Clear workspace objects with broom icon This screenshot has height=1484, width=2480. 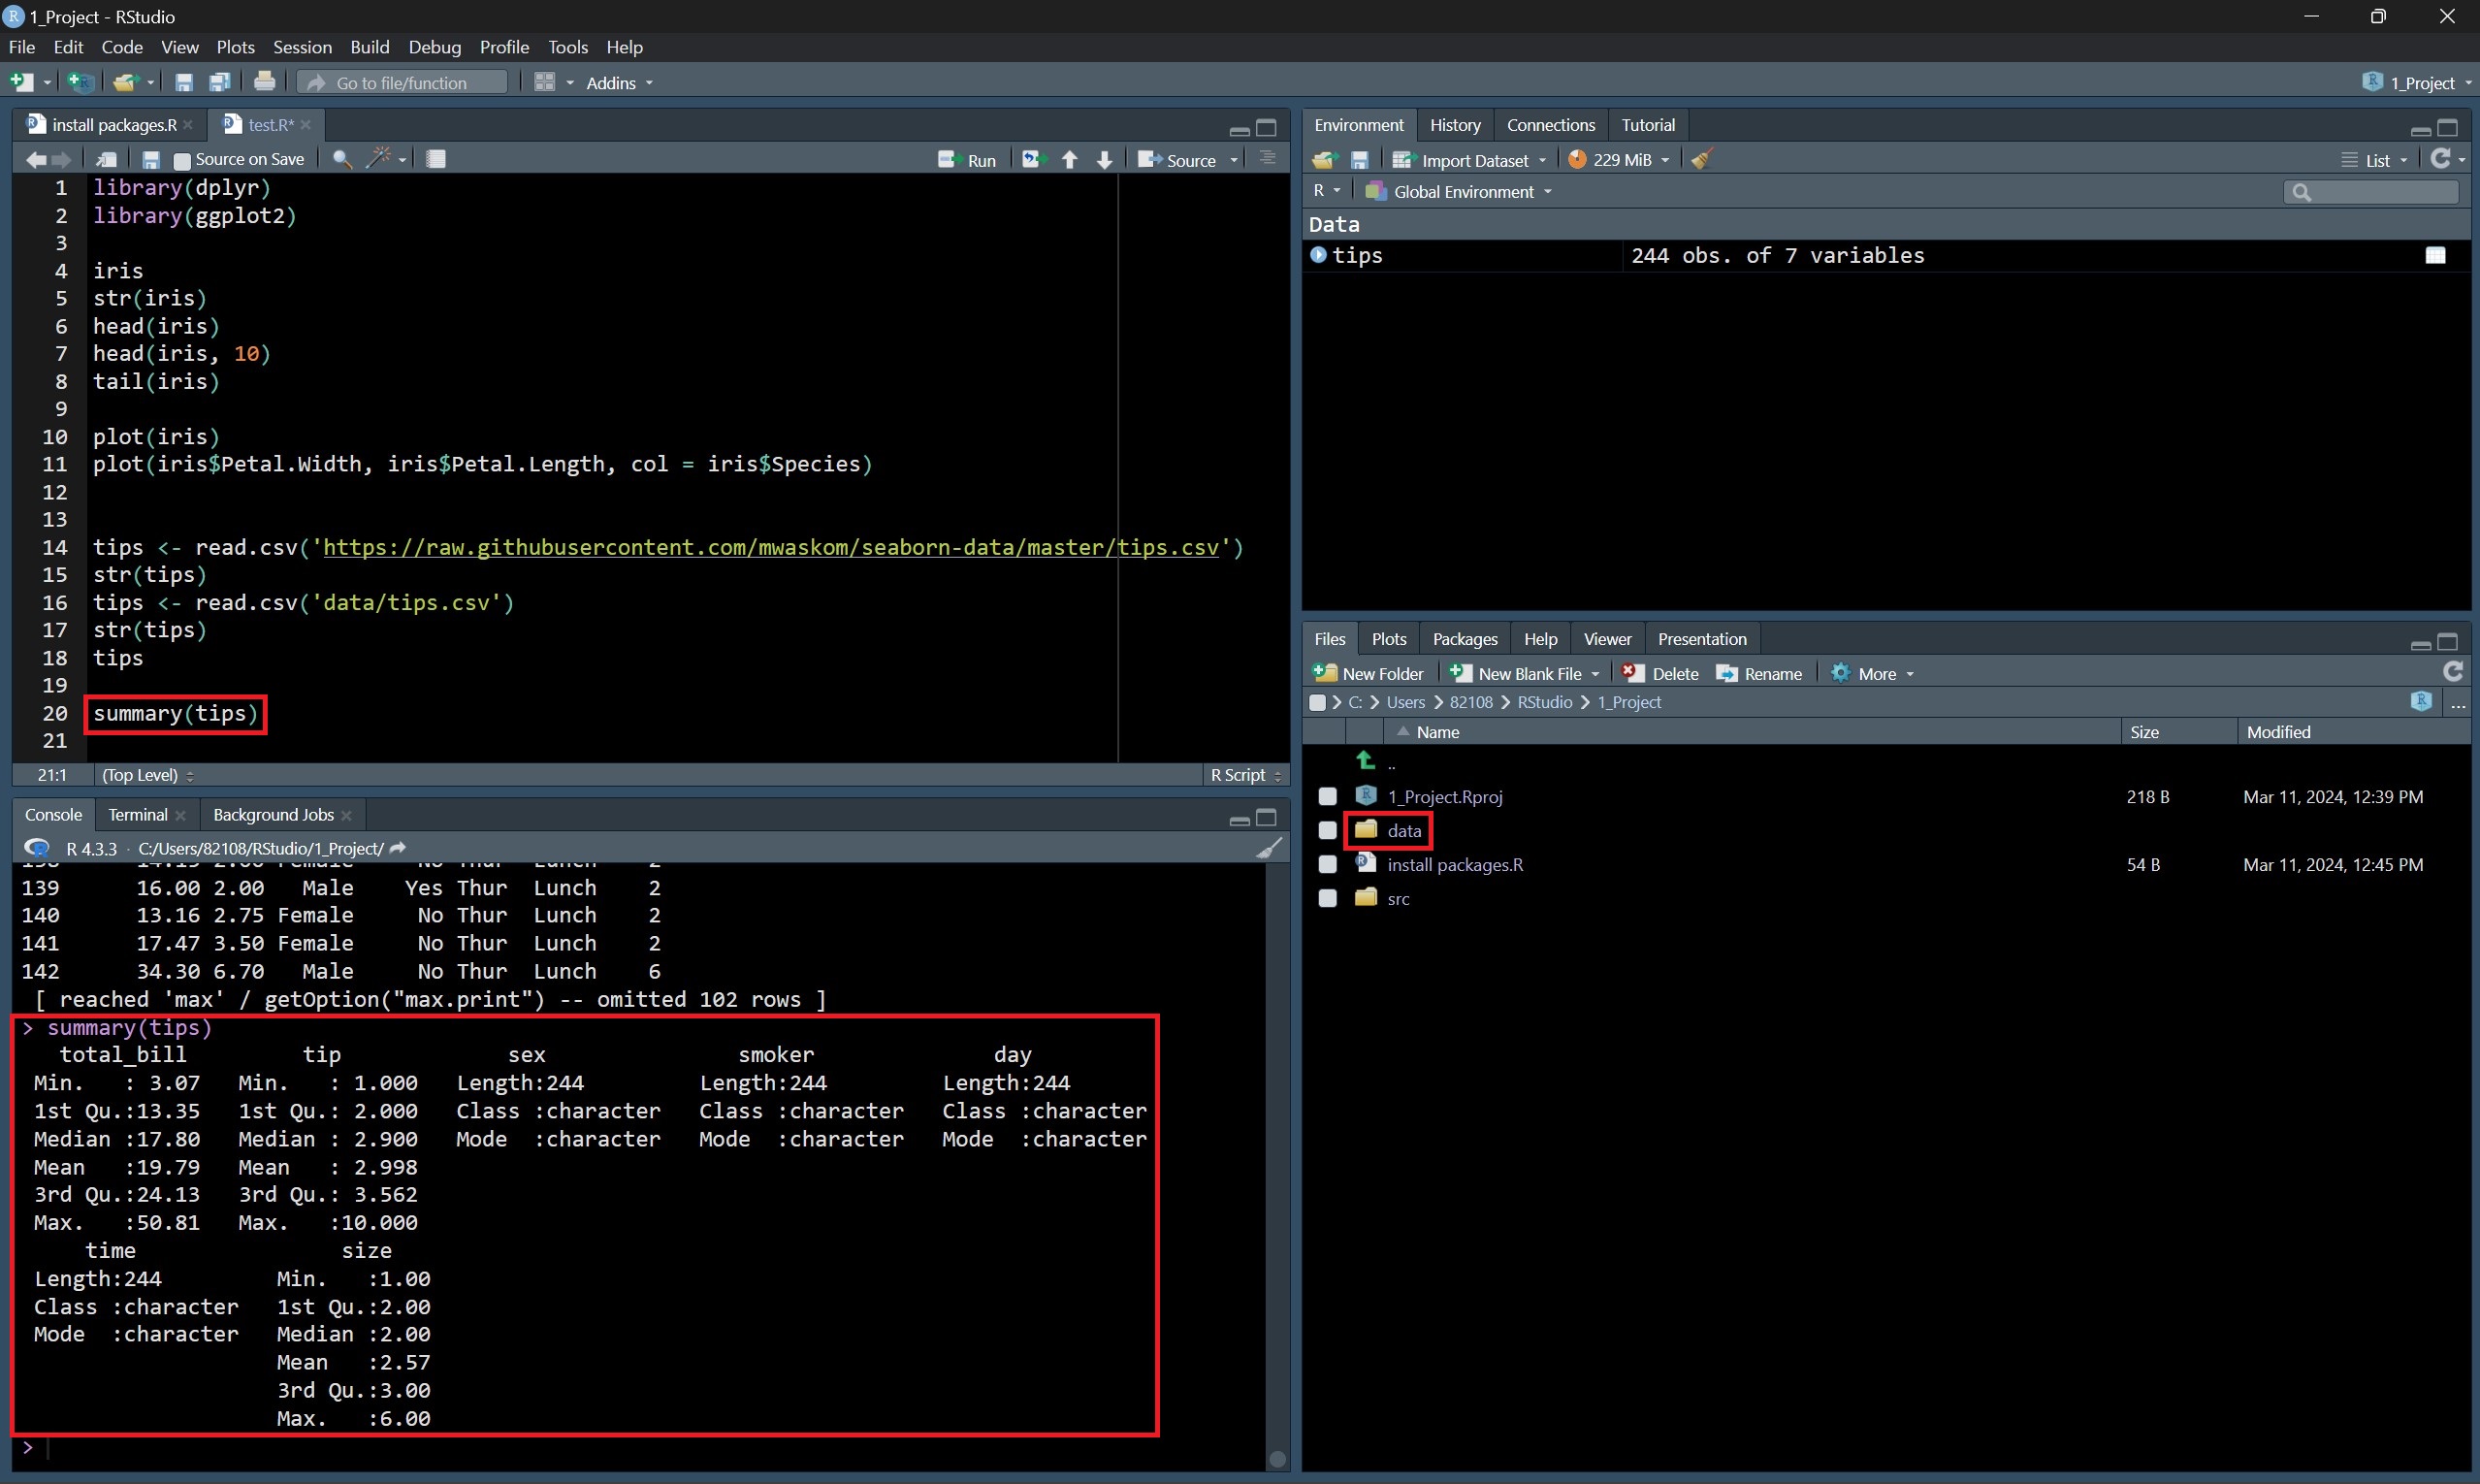[x=1702, y=160]
